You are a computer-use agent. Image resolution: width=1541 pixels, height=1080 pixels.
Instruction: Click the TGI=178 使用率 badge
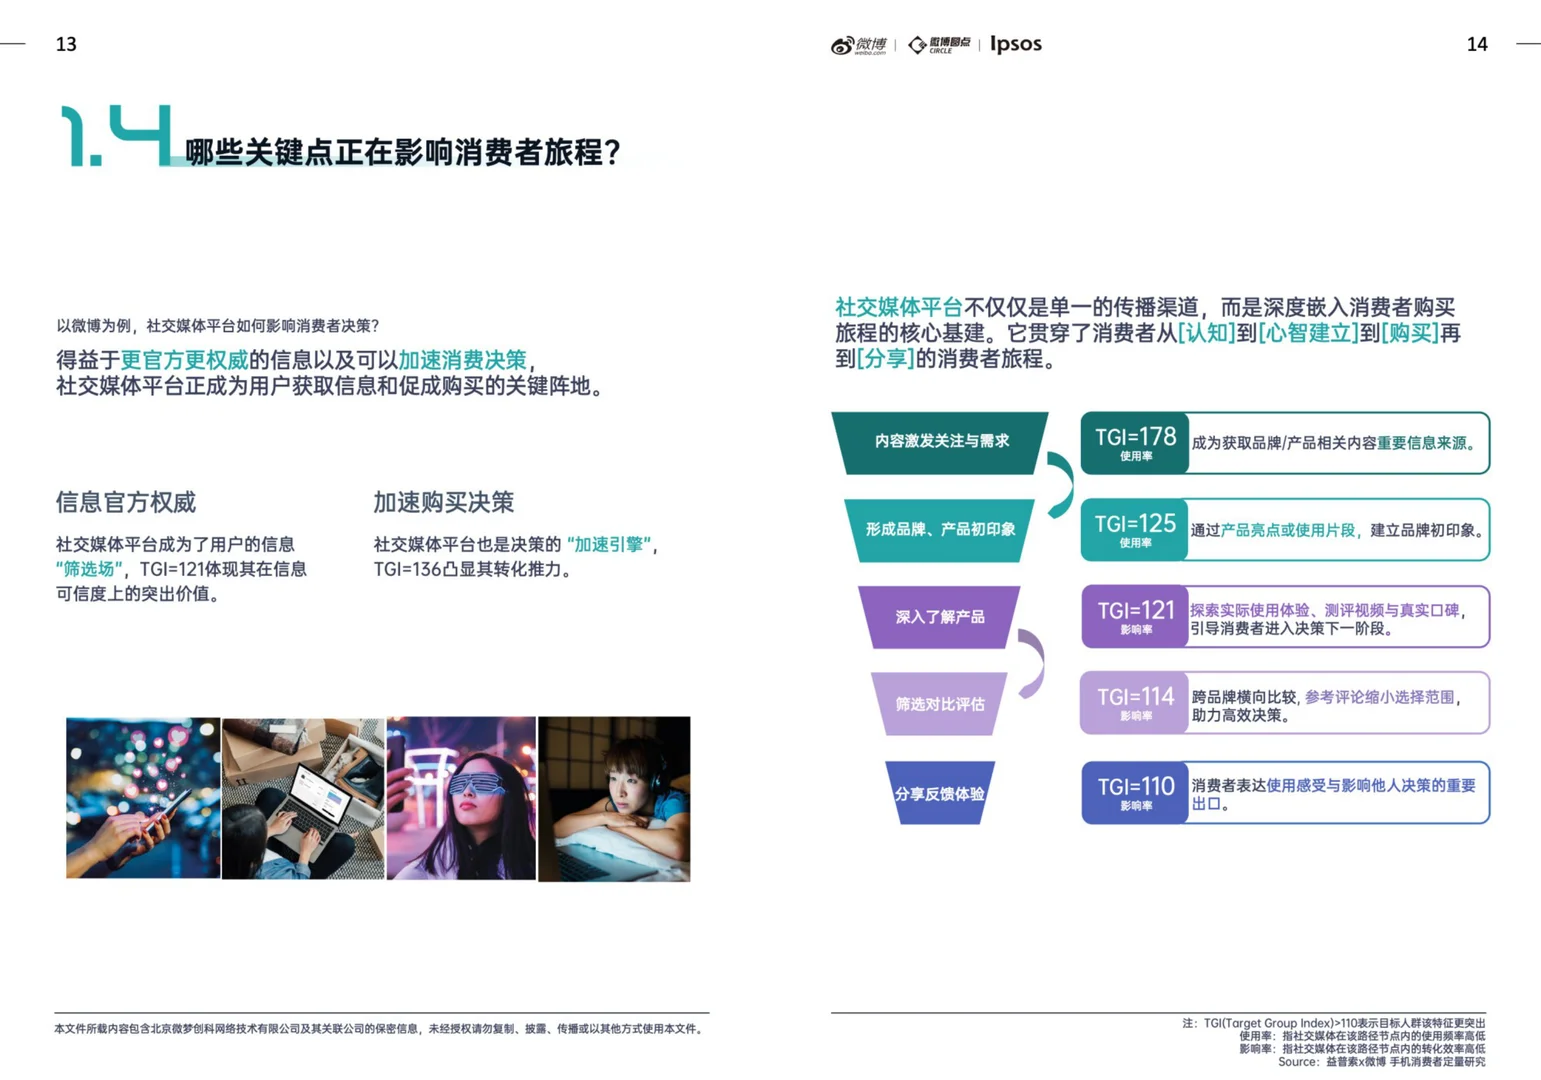(x=1135, y=443)
